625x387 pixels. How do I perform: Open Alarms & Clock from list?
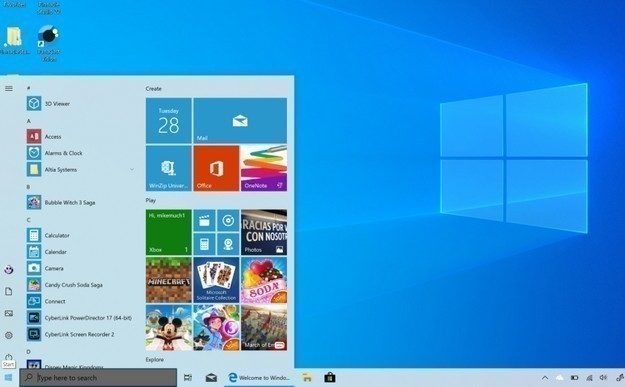click(x=80, y=153)
